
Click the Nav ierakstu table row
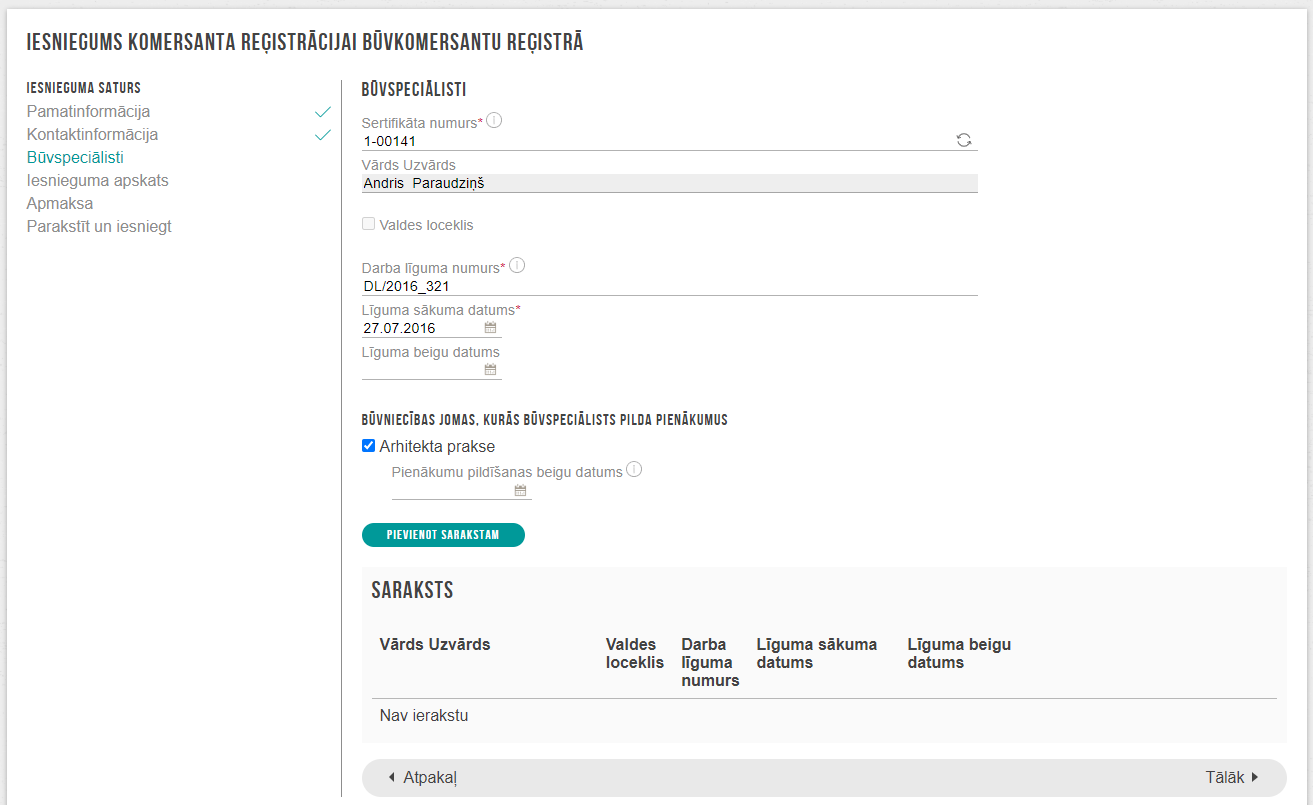coord(824,716)
